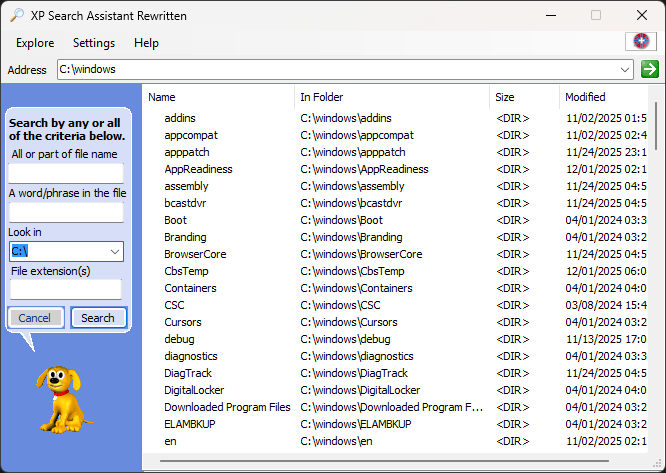Open the Explore menu
The width and height of the screenshot is (666, 473).
point(35,43)
